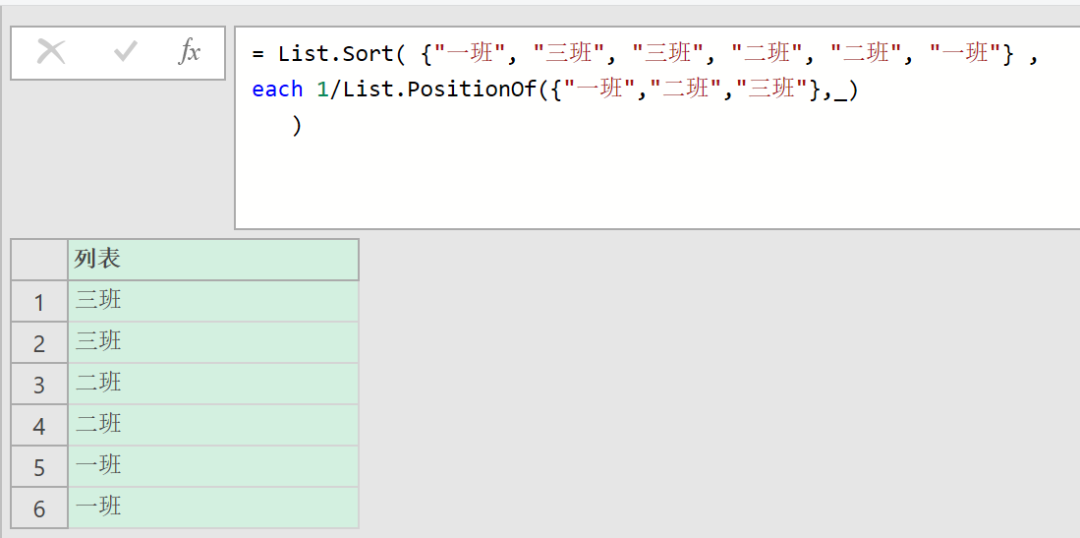Click row number 5 header
1080x538 pixels.
point(39,467)
